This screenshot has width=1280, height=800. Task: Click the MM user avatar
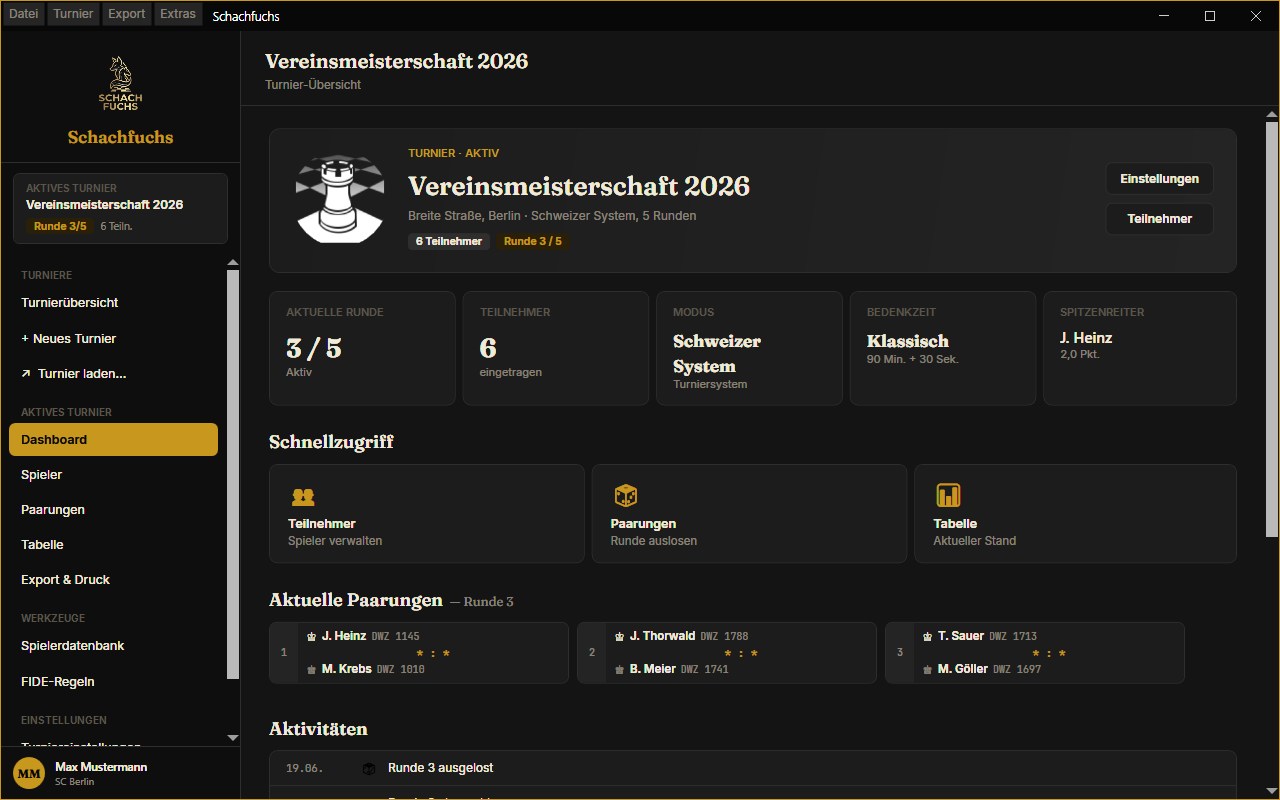point(29,774)
